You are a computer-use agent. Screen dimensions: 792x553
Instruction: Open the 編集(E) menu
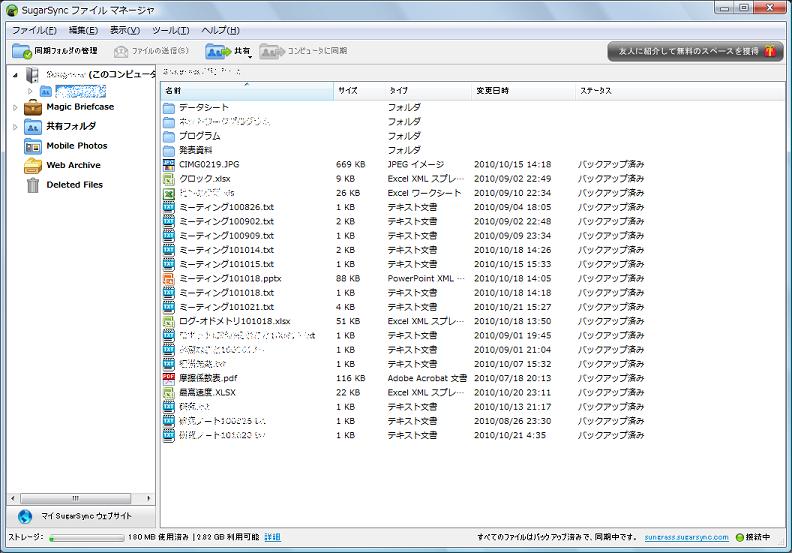tap(83, 30)
